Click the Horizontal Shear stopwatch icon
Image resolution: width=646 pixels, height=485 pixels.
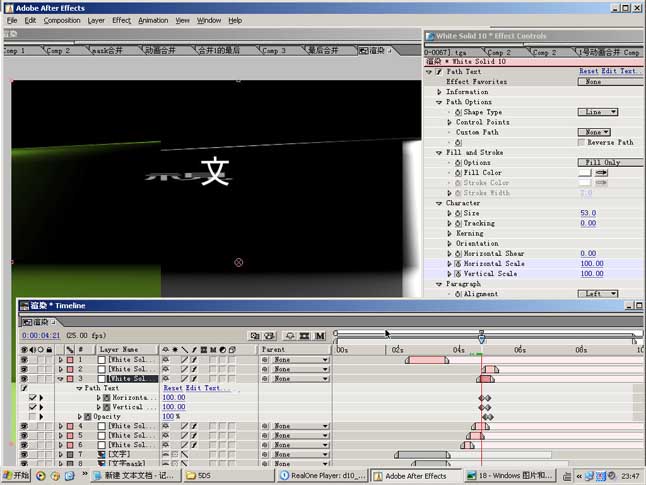(458, 253)
